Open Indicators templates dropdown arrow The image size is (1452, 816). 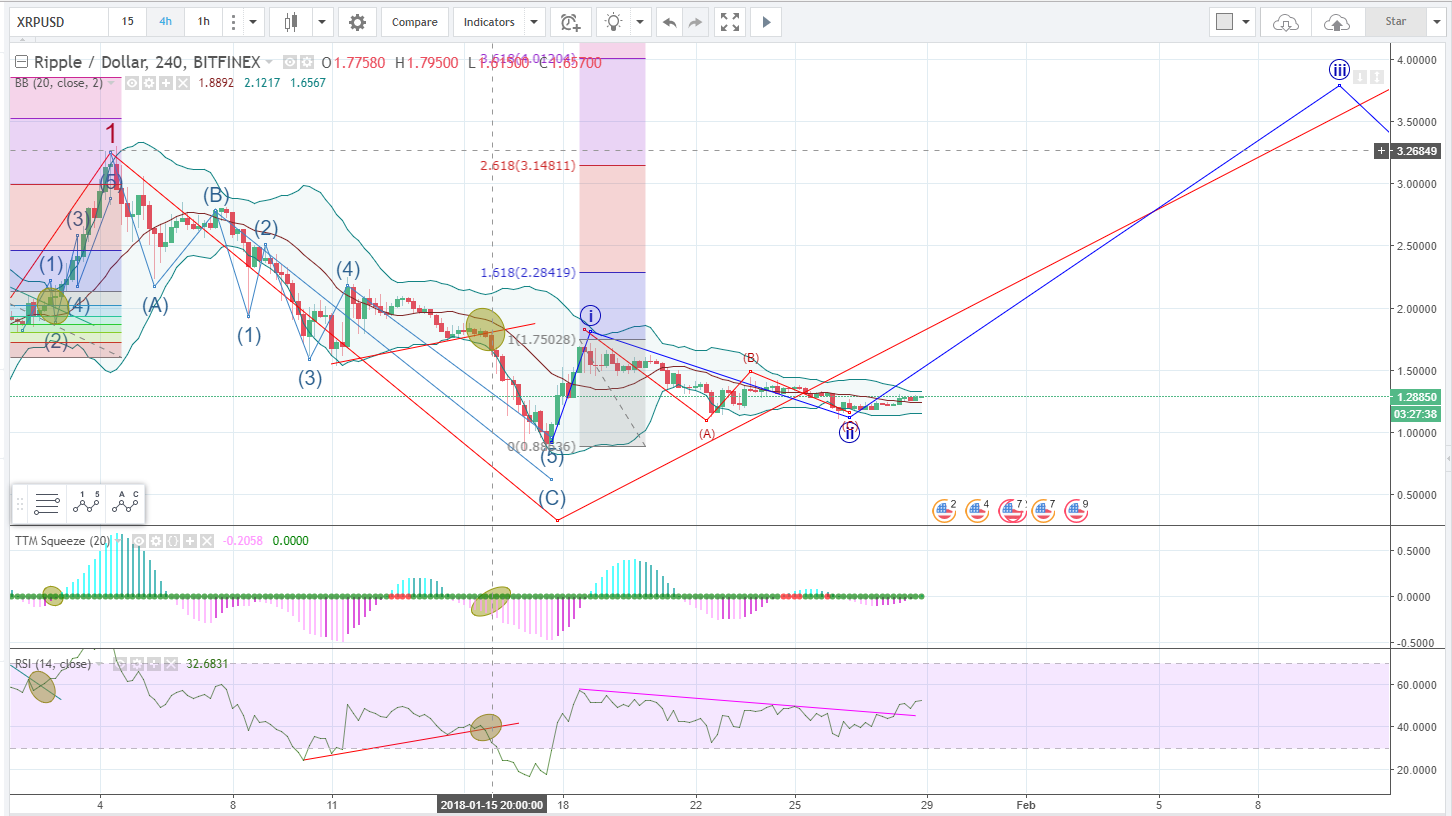click(x=535, y=21)
